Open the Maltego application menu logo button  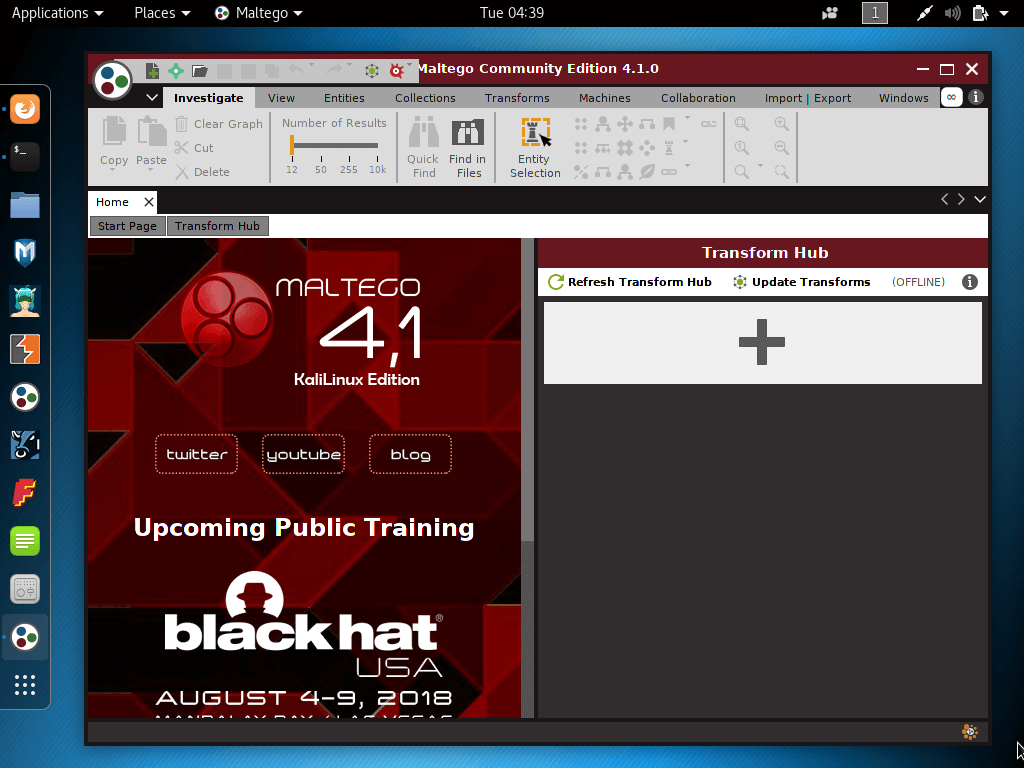(113, 81)
